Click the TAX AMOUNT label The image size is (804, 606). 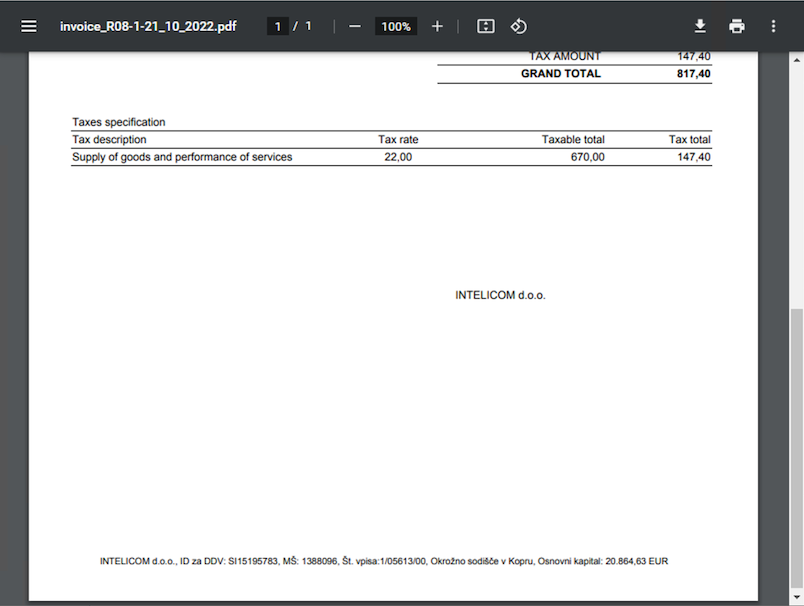[x=565, y=56]
